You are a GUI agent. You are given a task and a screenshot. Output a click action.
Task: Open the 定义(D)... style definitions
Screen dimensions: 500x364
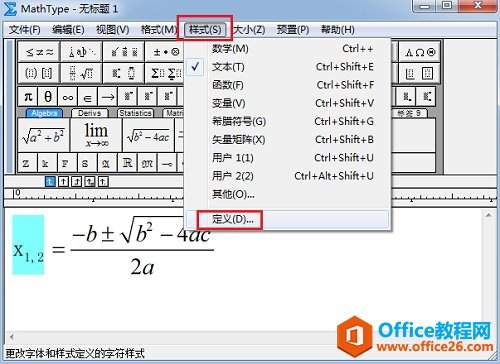point(287,219)
